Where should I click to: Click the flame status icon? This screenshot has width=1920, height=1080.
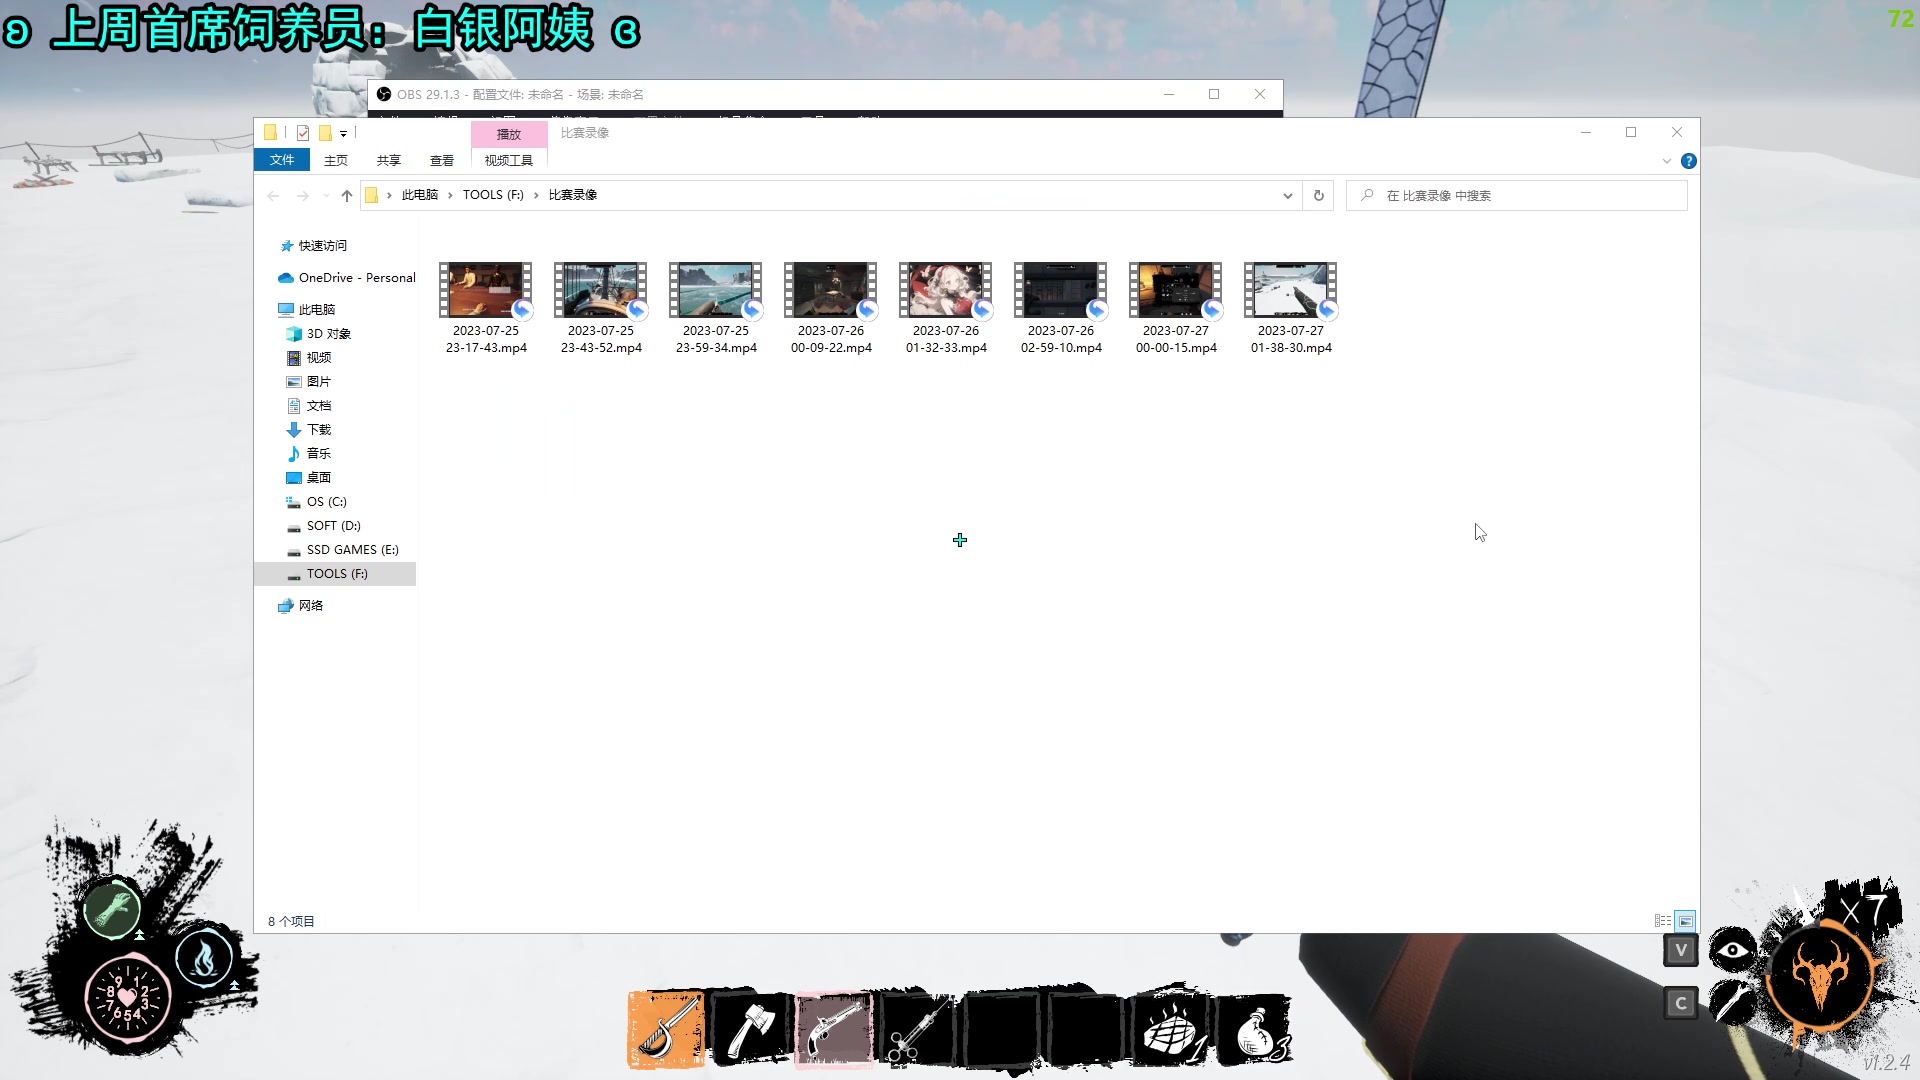204,957
